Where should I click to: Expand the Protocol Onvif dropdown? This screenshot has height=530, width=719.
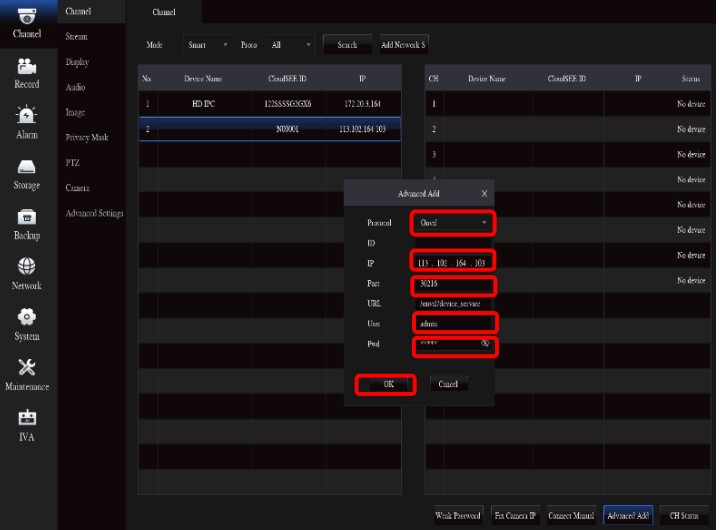click(x=453, y=222)
